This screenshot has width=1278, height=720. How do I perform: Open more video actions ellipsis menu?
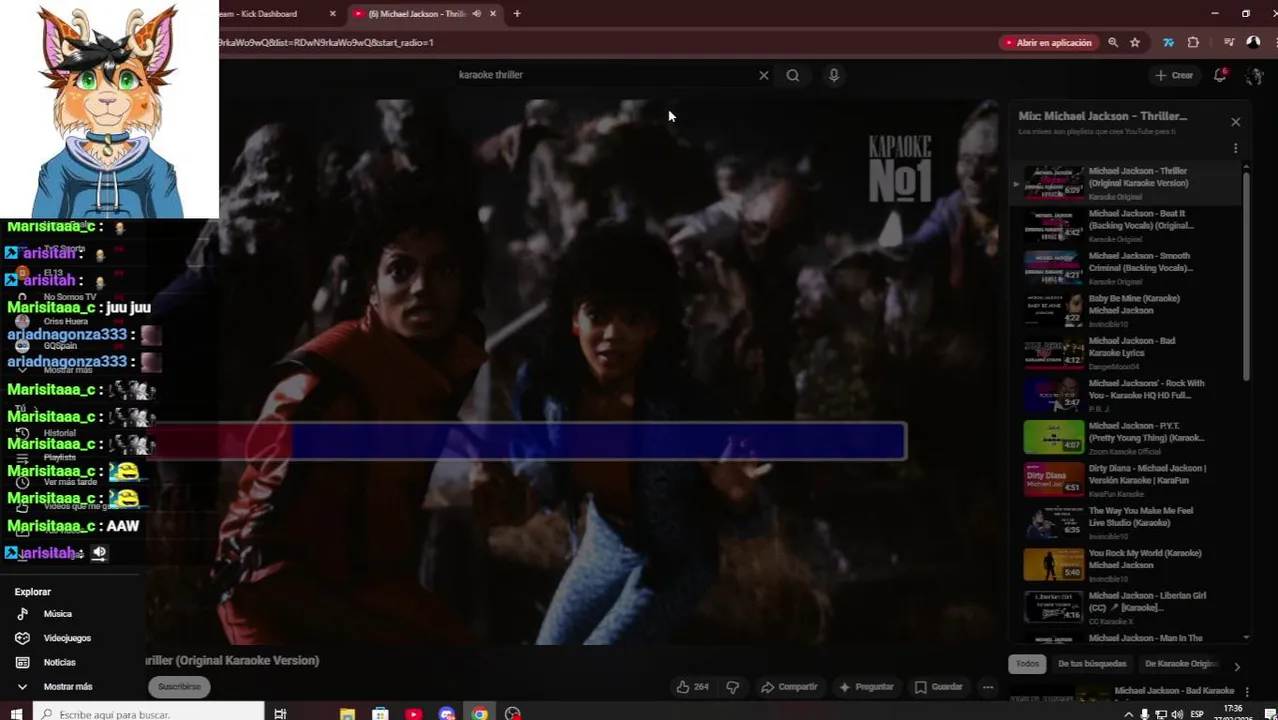(988, 687)
